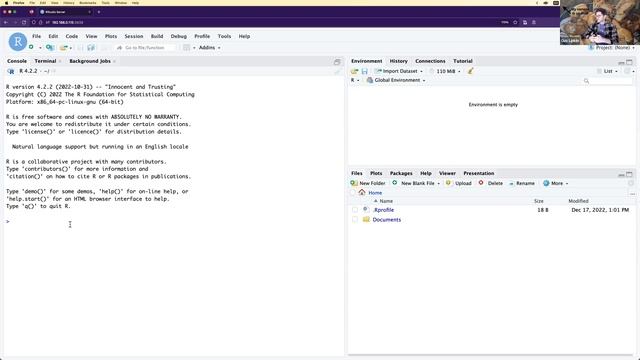
Task: Click the refresh environment icon
Action: [x=627, y=71]
